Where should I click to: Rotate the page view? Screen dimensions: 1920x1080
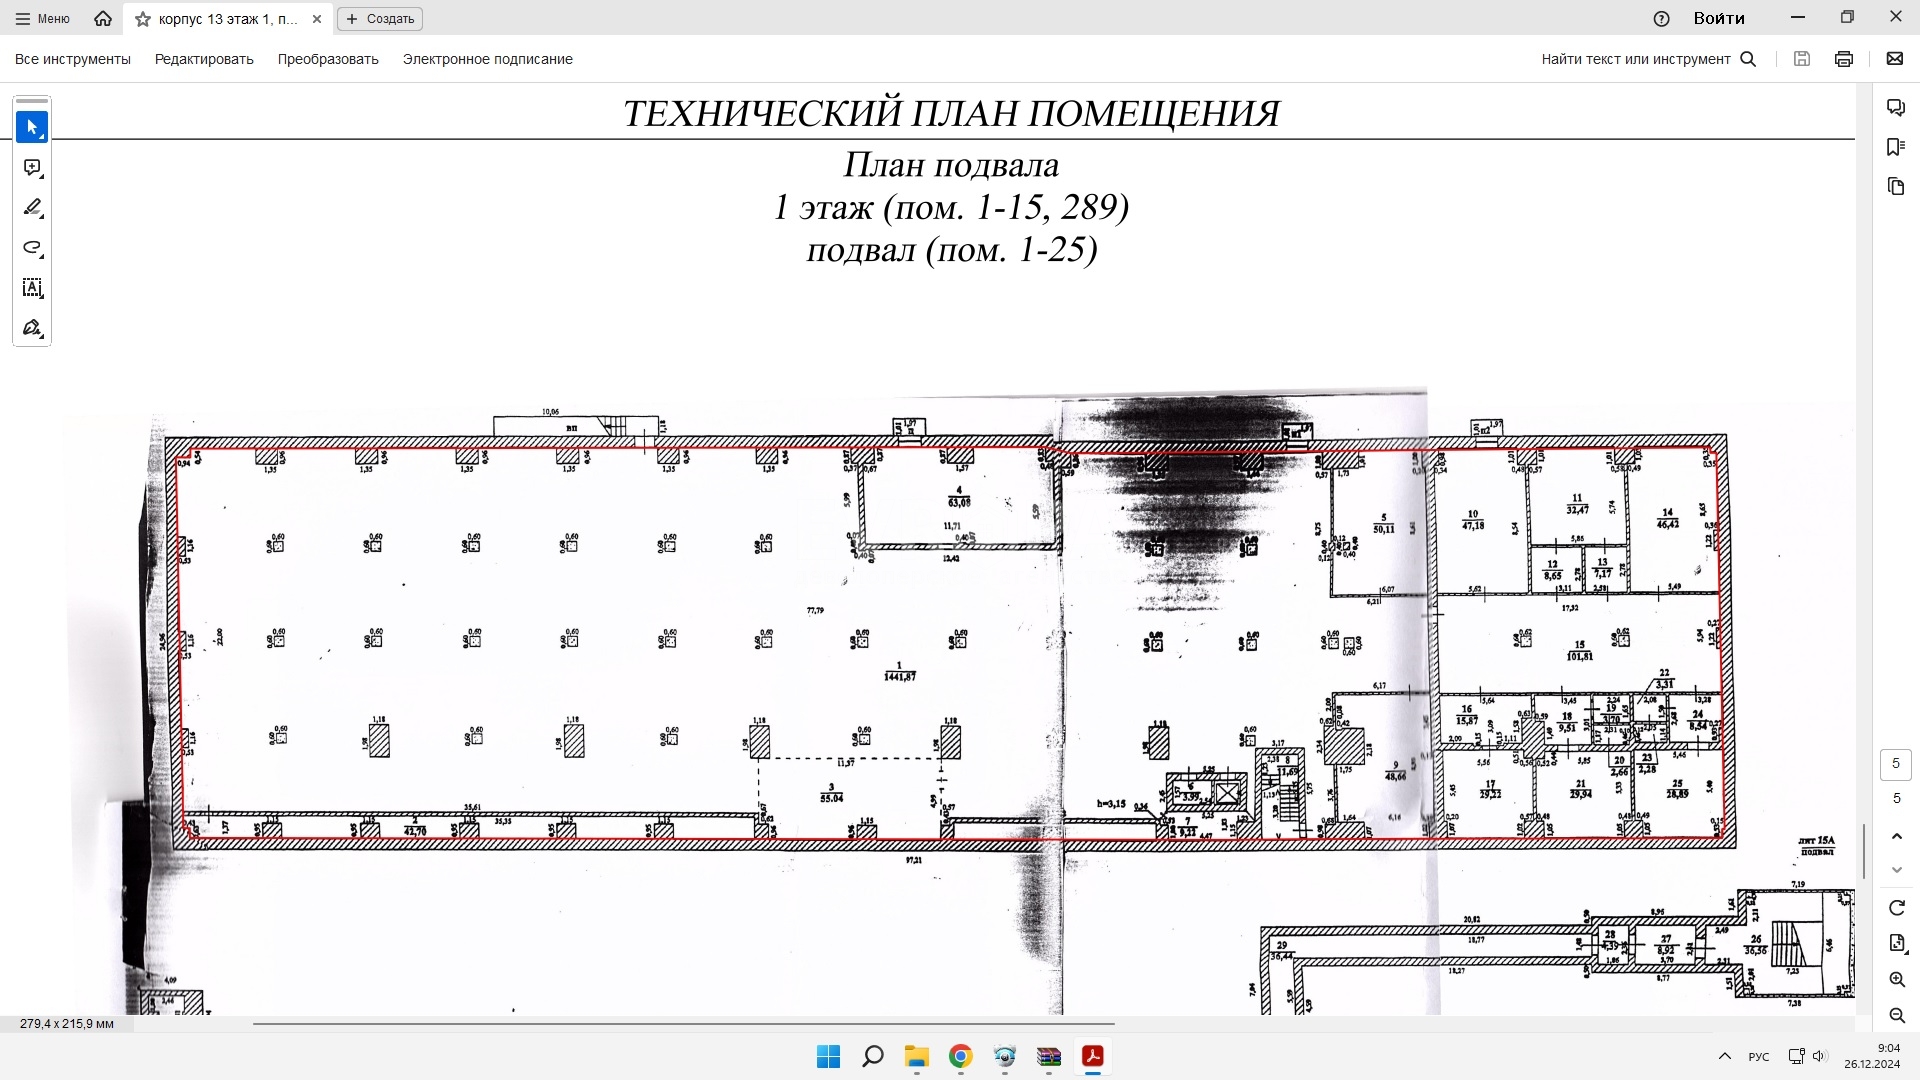[1897, 908]
